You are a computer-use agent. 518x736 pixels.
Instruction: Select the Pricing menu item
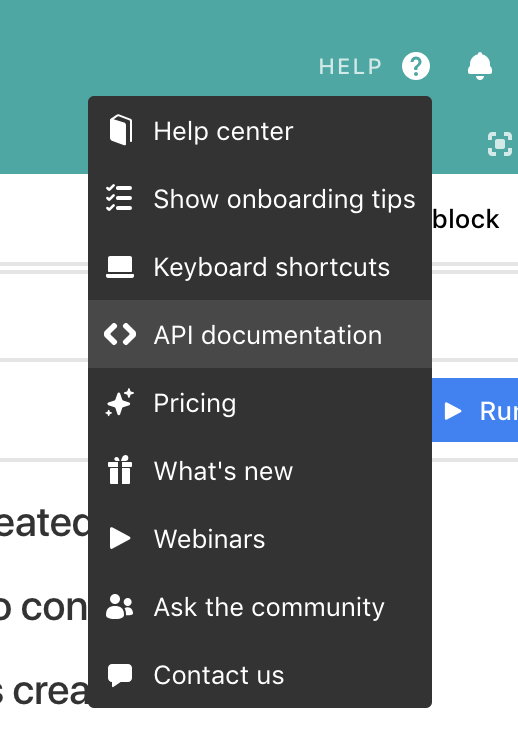point(260,402)
